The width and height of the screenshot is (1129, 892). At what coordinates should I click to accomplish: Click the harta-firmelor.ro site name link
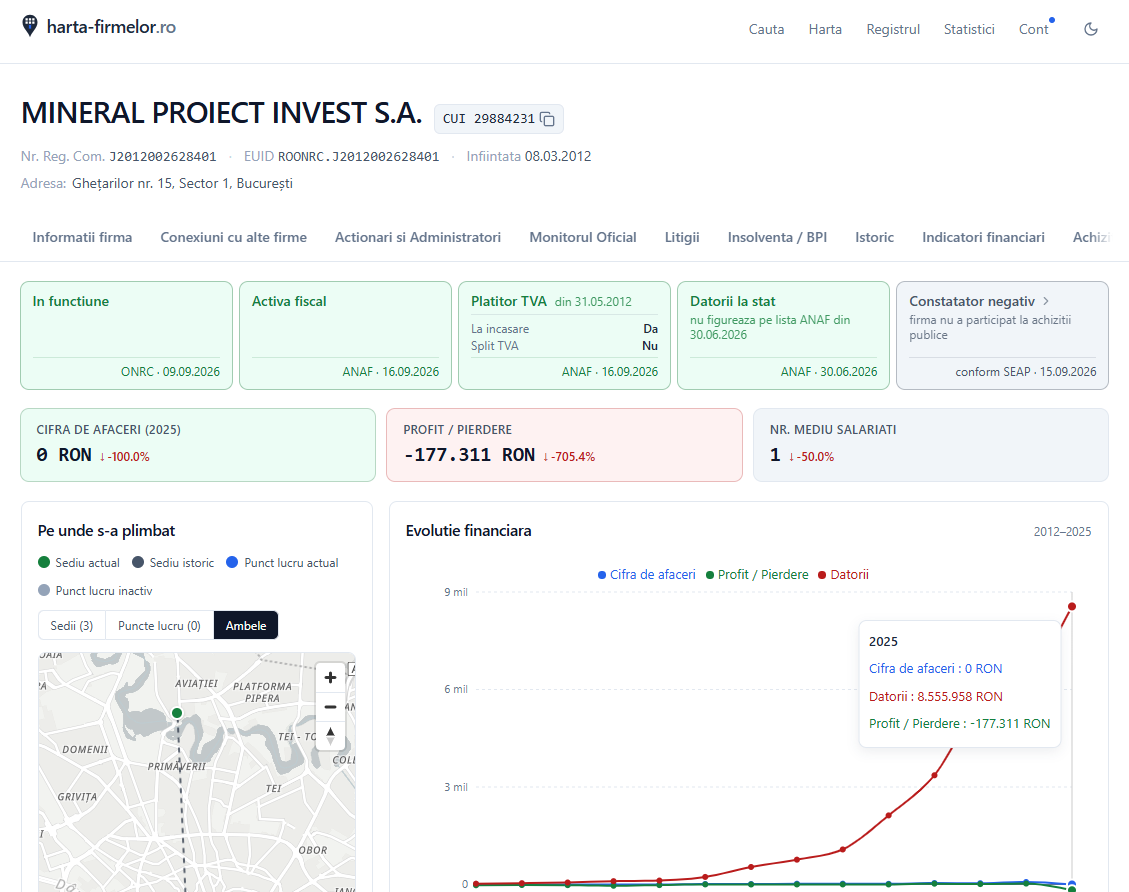pyautogui.click(x=111, y=27)
